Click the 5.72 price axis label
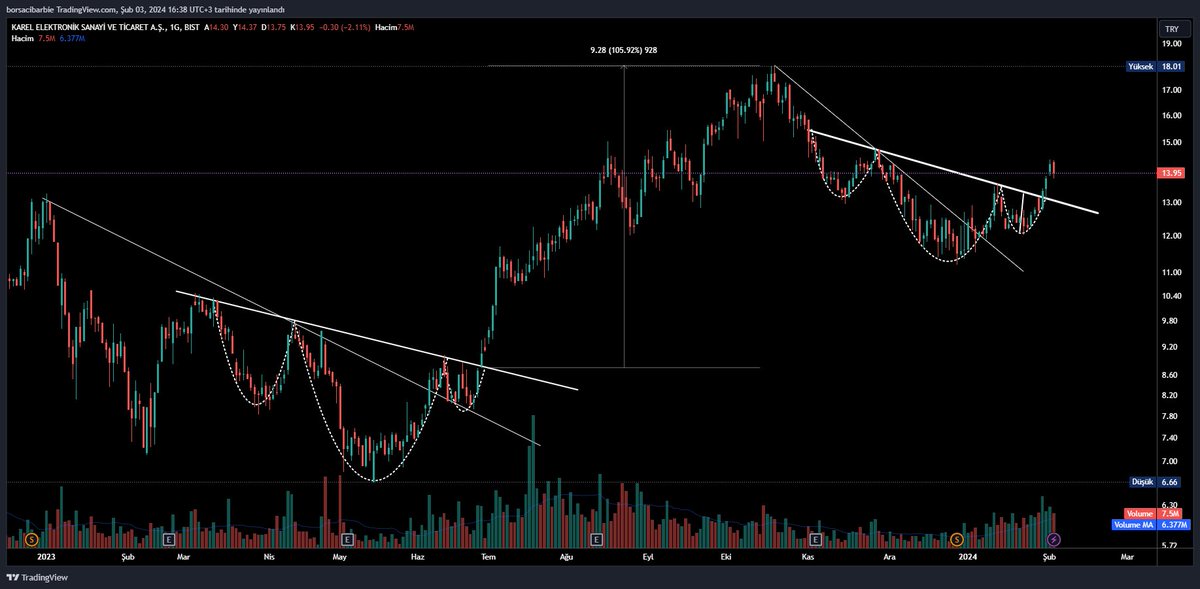1200x589 pixels. tap(1171, 546)
